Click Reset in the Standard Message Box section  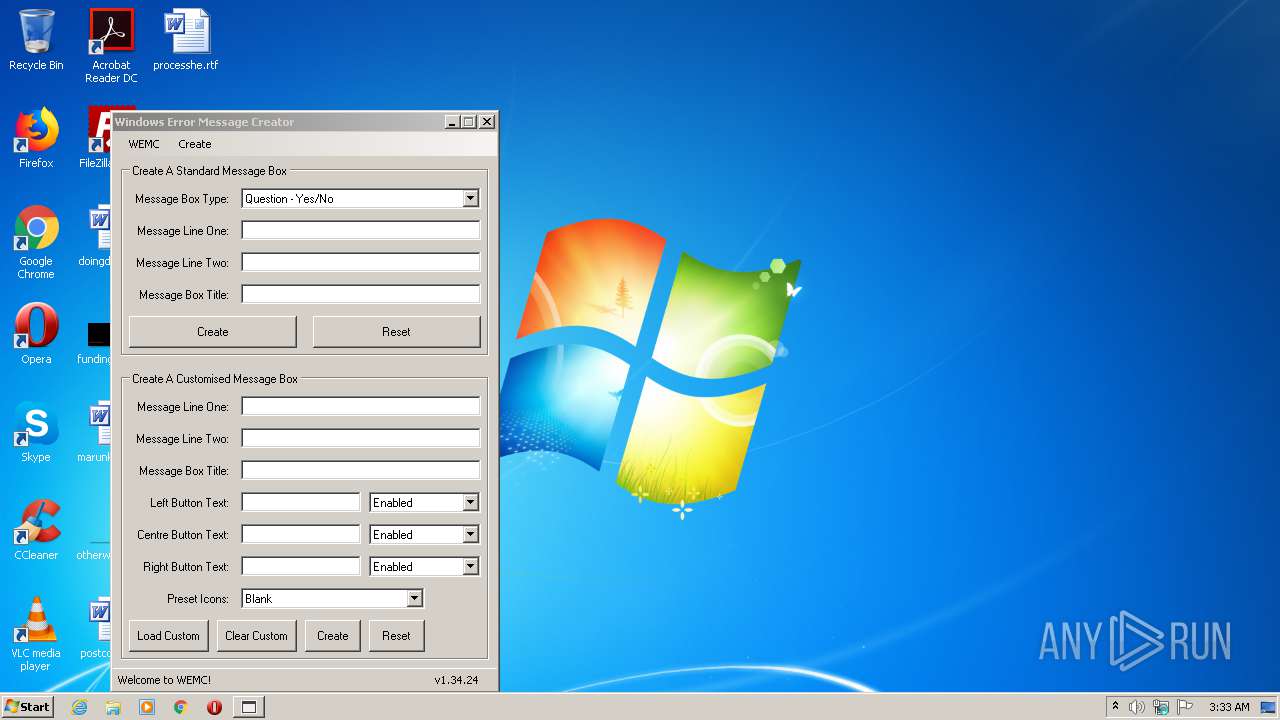tap(396, 332)
